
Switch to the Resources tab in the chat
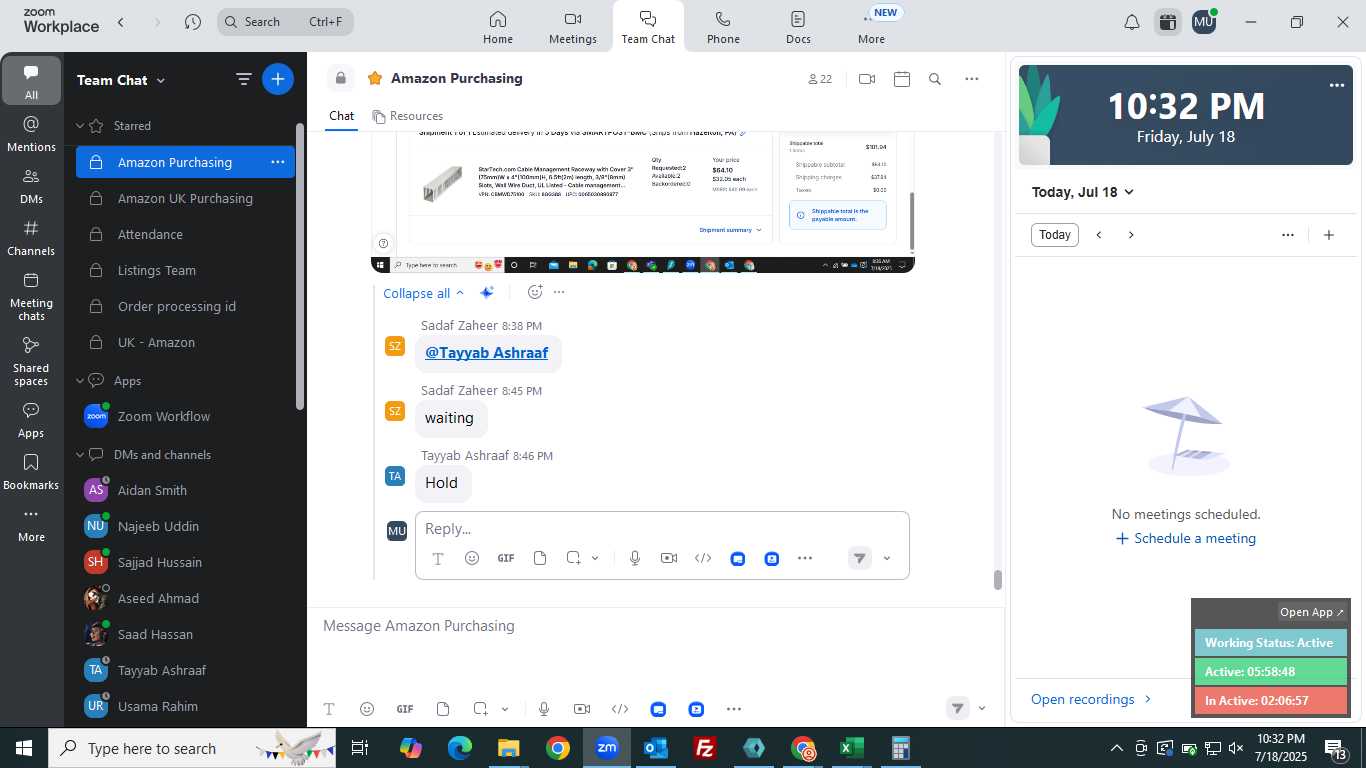pos(407,116)
